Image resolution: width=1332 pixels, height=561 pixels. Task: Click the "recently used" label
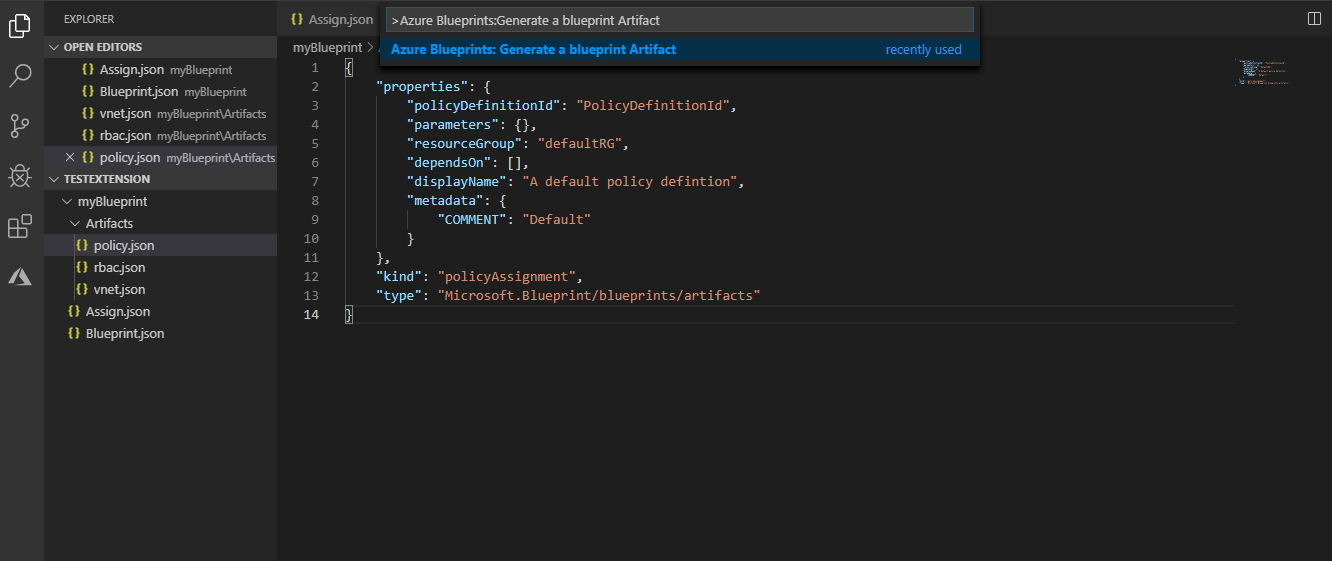click(x=924, y=49)
